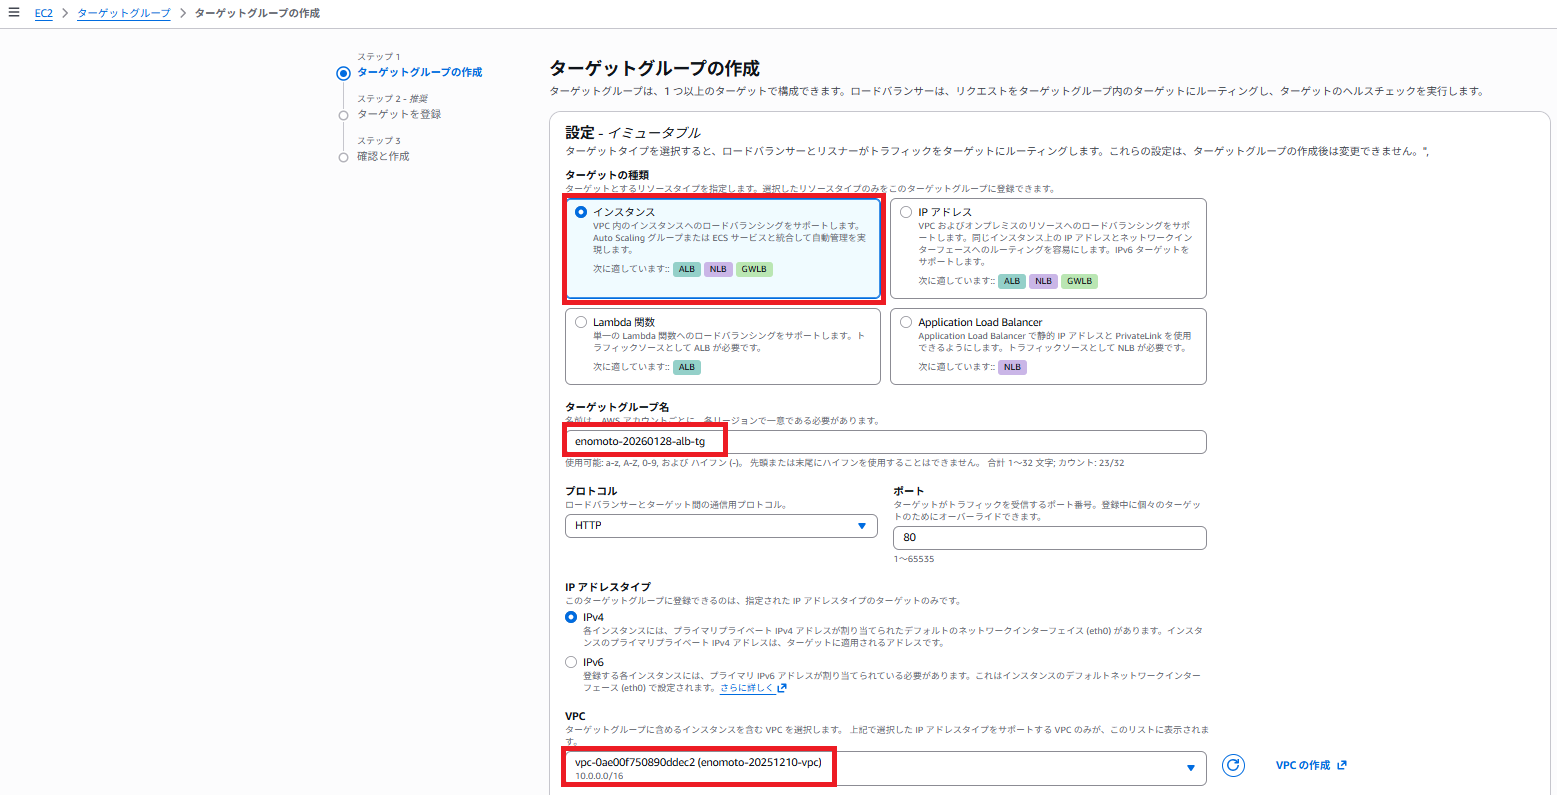Screen dimensions: 1557x795
Task: Open the HTTP protocol dropdown
Action: coord(720,525)
